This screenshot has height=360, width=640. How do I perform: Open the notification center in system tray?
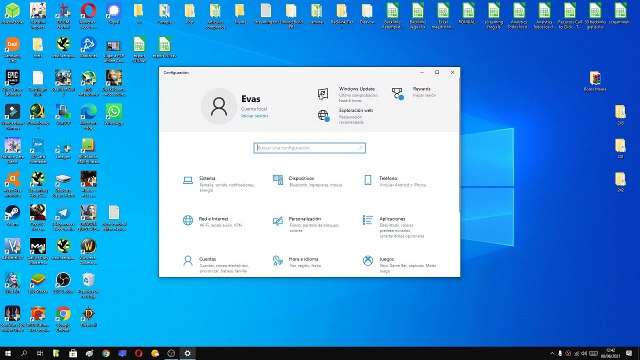[x=629, y=353]
